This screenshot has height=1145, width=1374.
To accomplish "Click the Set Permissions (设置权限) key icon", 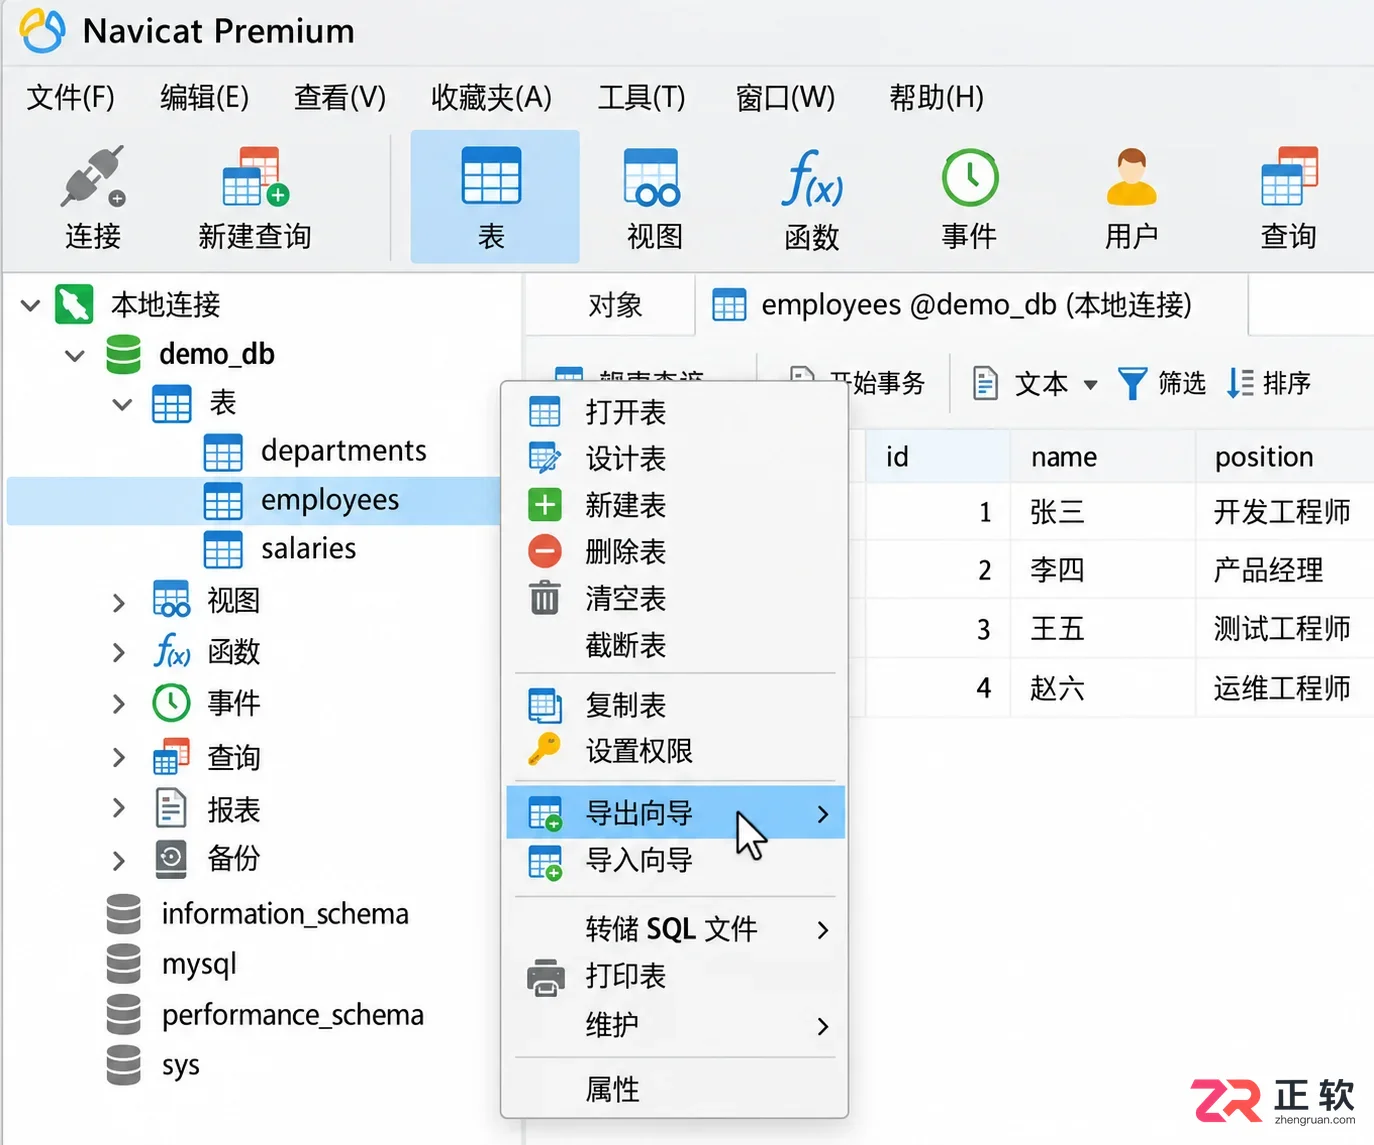I will pyautogui.click(x=544, y=749).
